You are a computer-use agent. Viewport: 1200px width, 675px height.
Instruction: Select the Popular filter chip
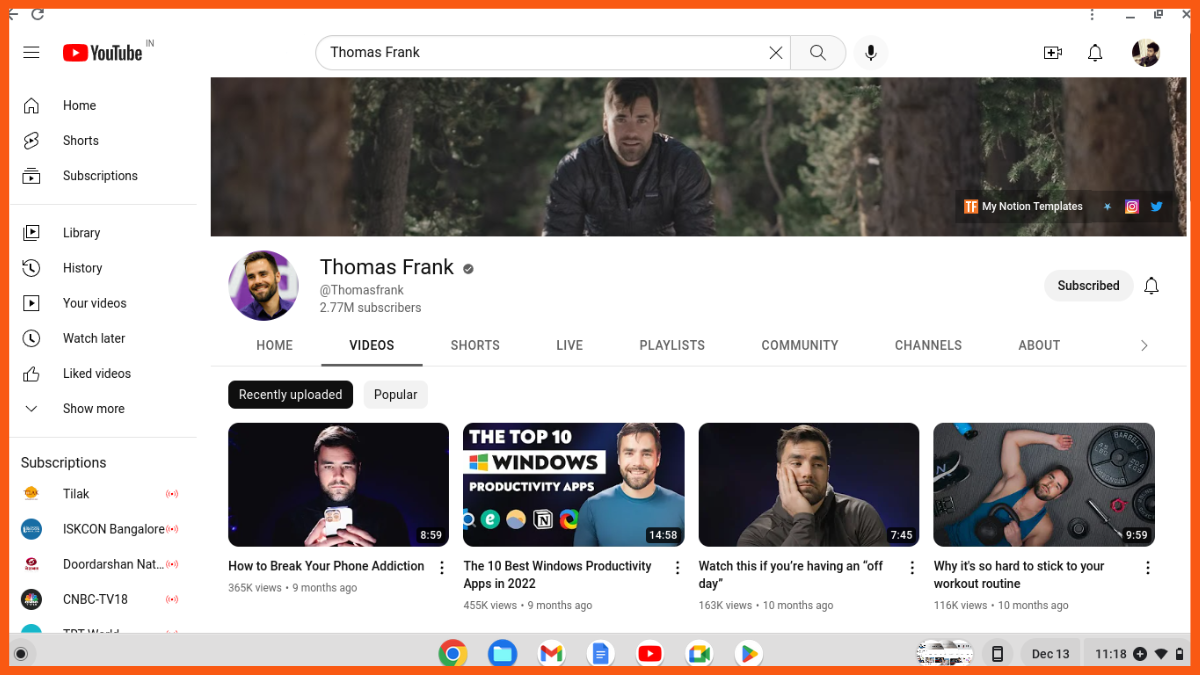point(395,395)
